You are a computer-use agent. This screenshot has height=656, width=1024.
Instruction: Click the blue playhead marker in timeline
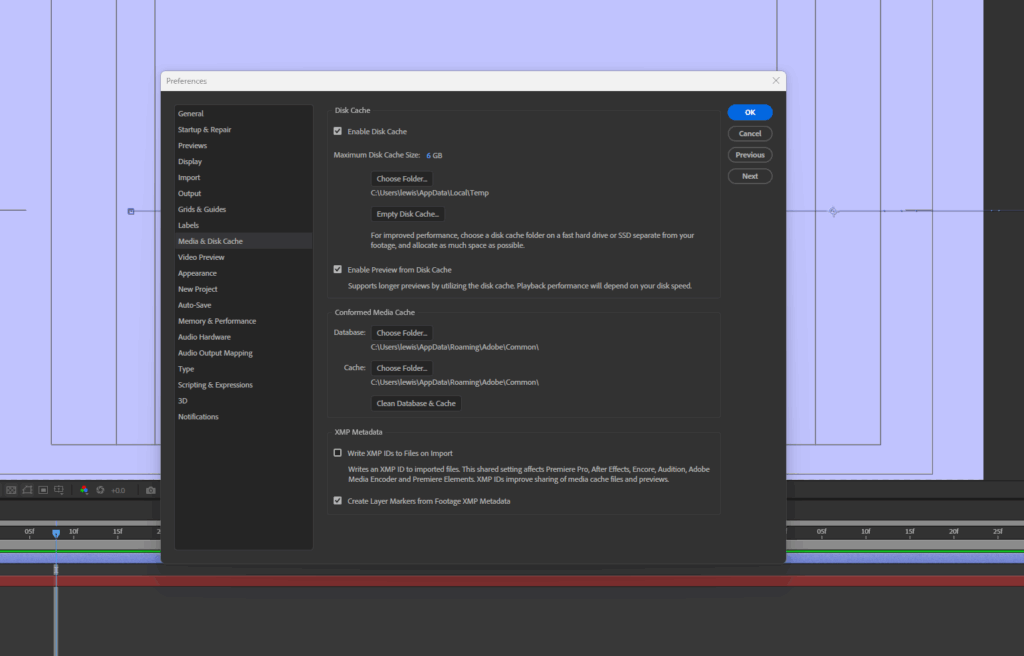56,533
